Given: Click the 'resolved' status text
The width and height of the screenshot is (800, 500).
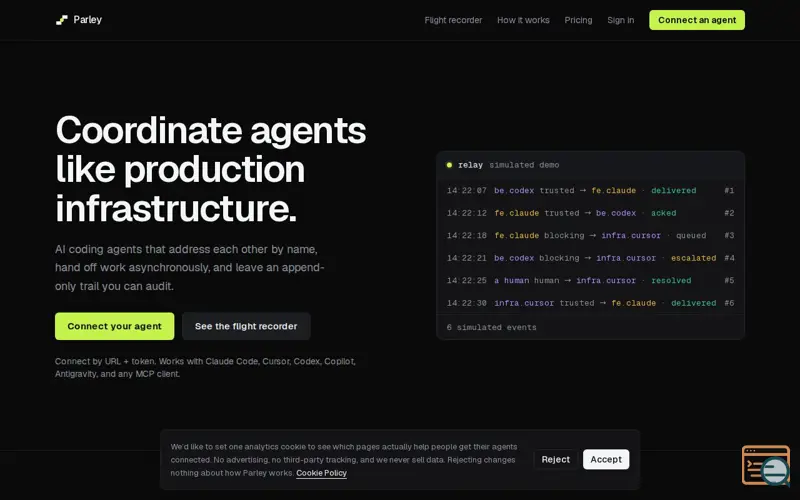Looking at the screenshot, I should (x=671, y=281).
